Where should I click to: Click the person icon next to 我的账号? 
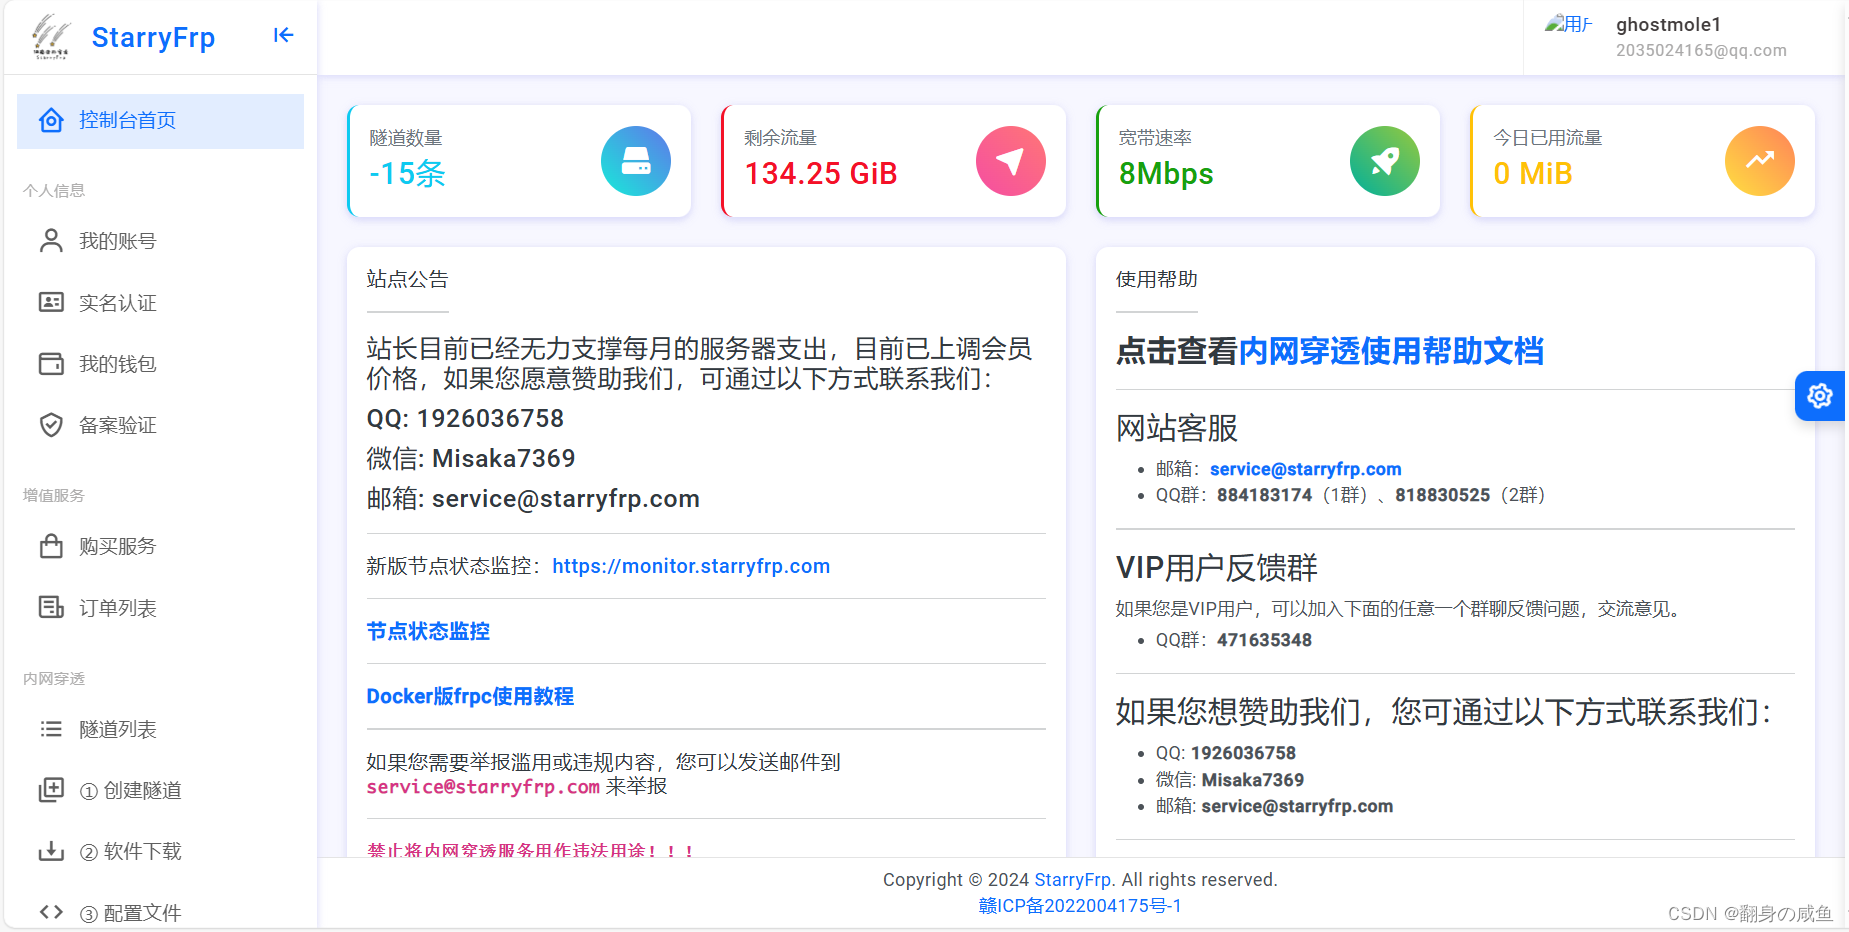click(x=51, y=241)
